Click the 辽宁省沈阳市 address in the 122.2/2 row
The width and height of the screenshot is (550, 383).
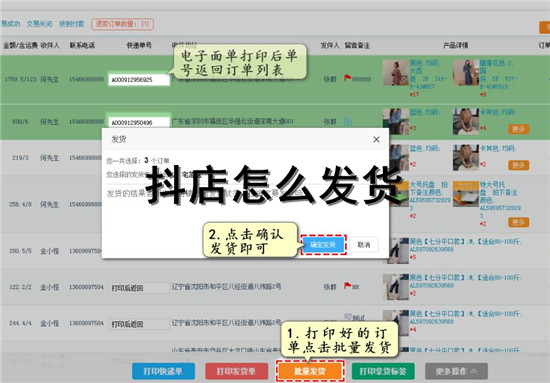click(x=227, y=287)
